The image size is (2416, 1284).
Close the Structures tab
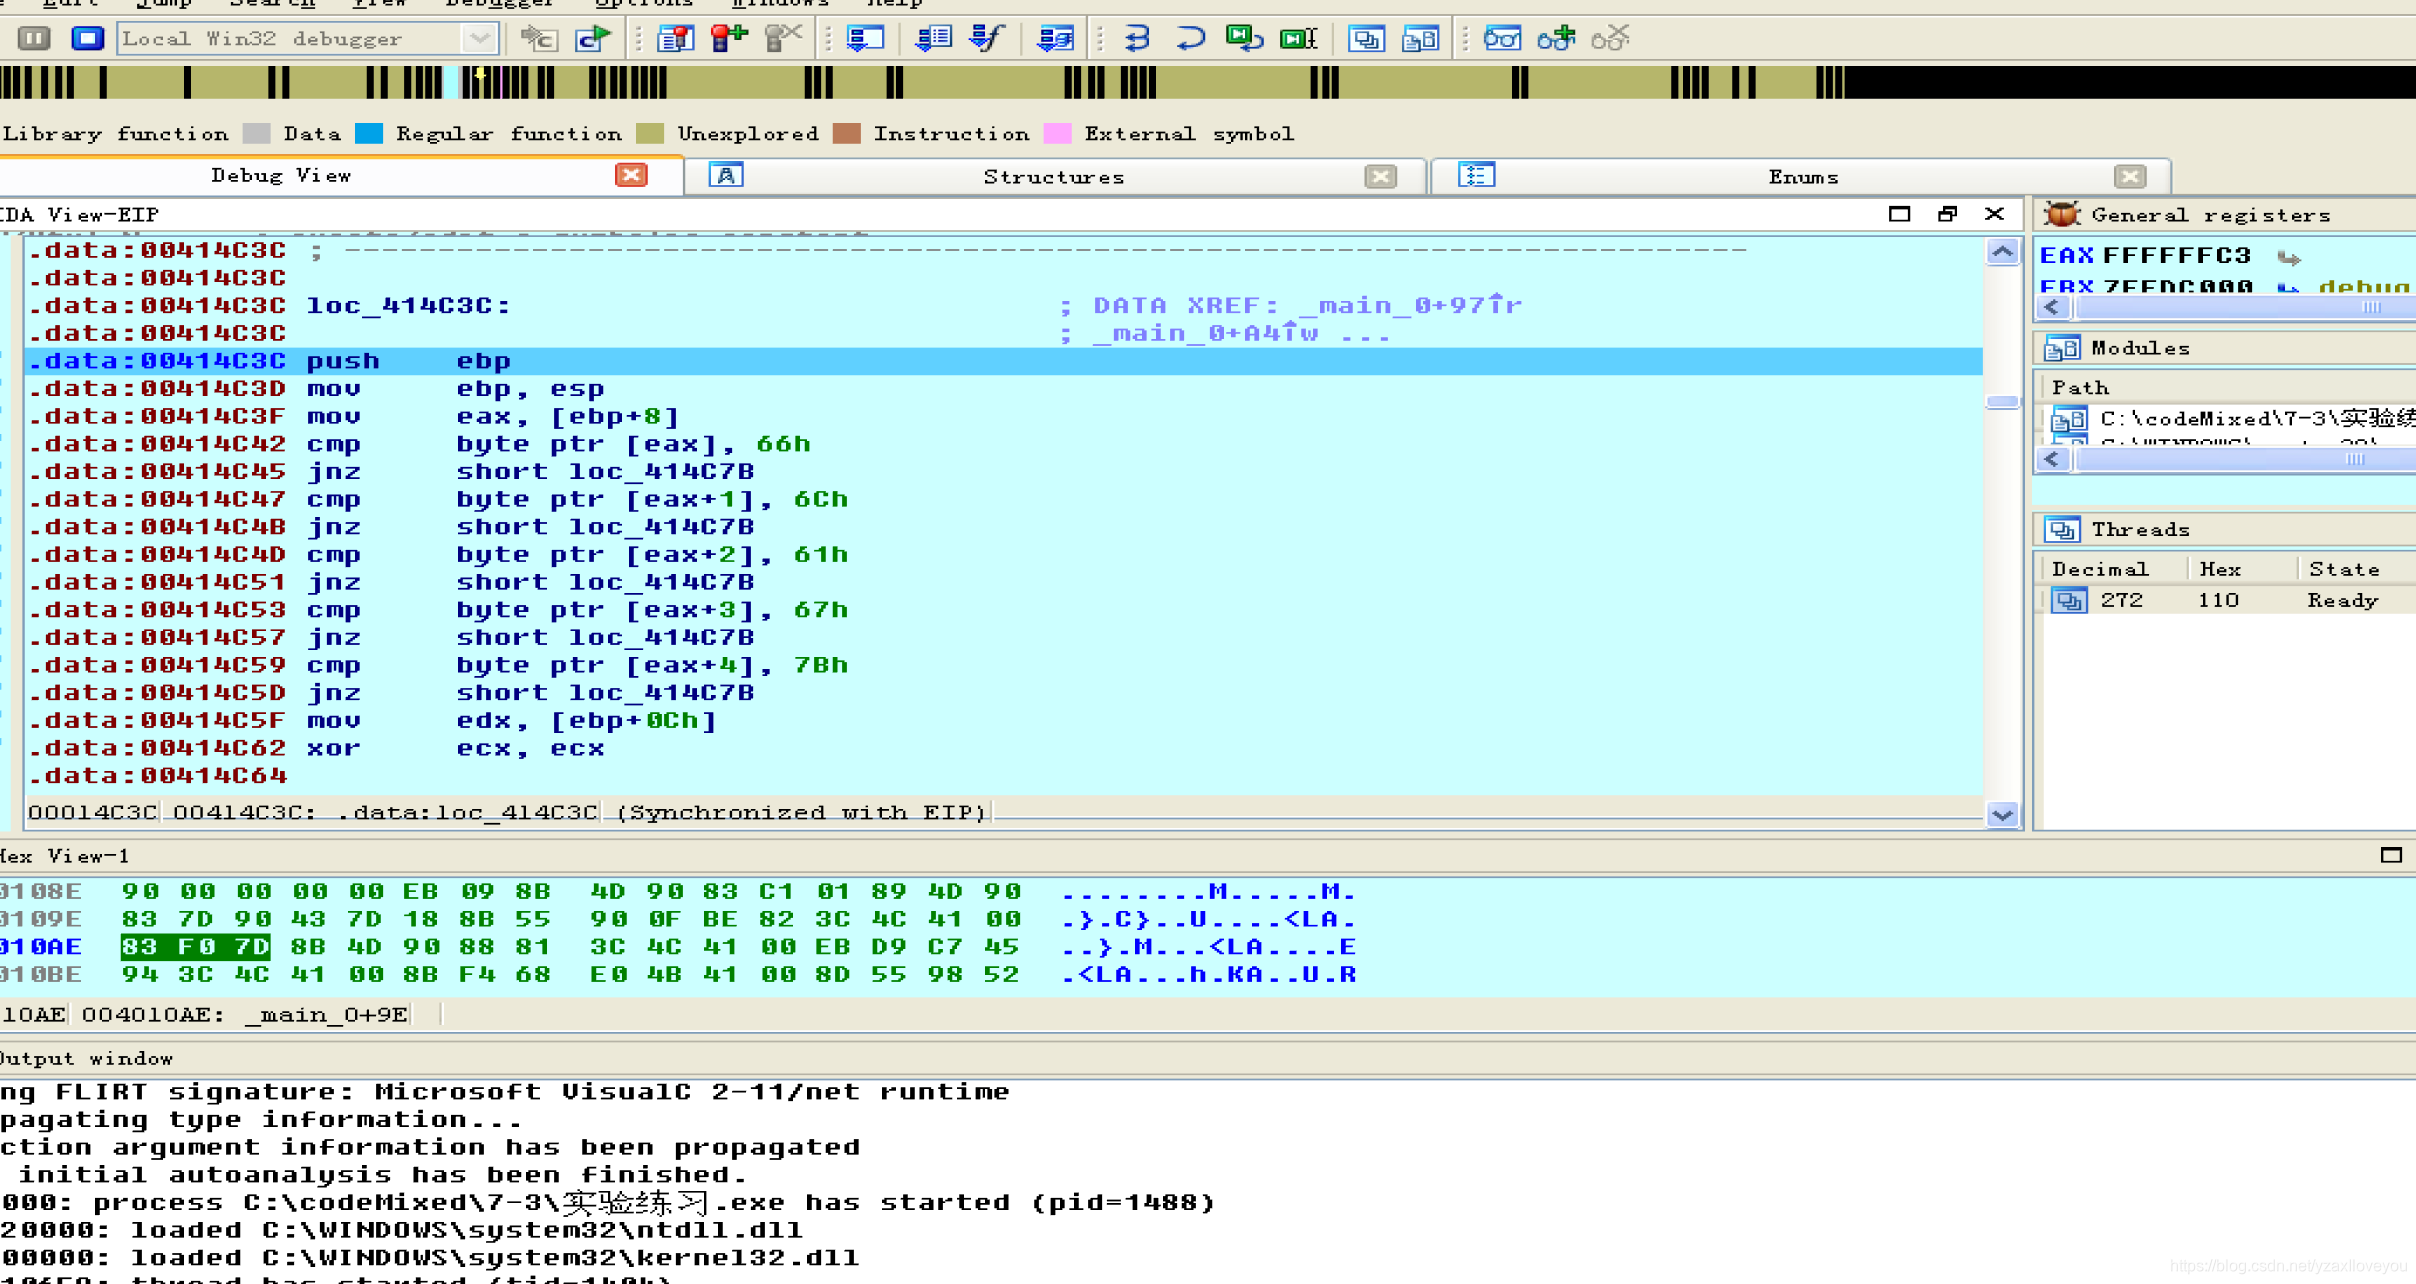1380,177
